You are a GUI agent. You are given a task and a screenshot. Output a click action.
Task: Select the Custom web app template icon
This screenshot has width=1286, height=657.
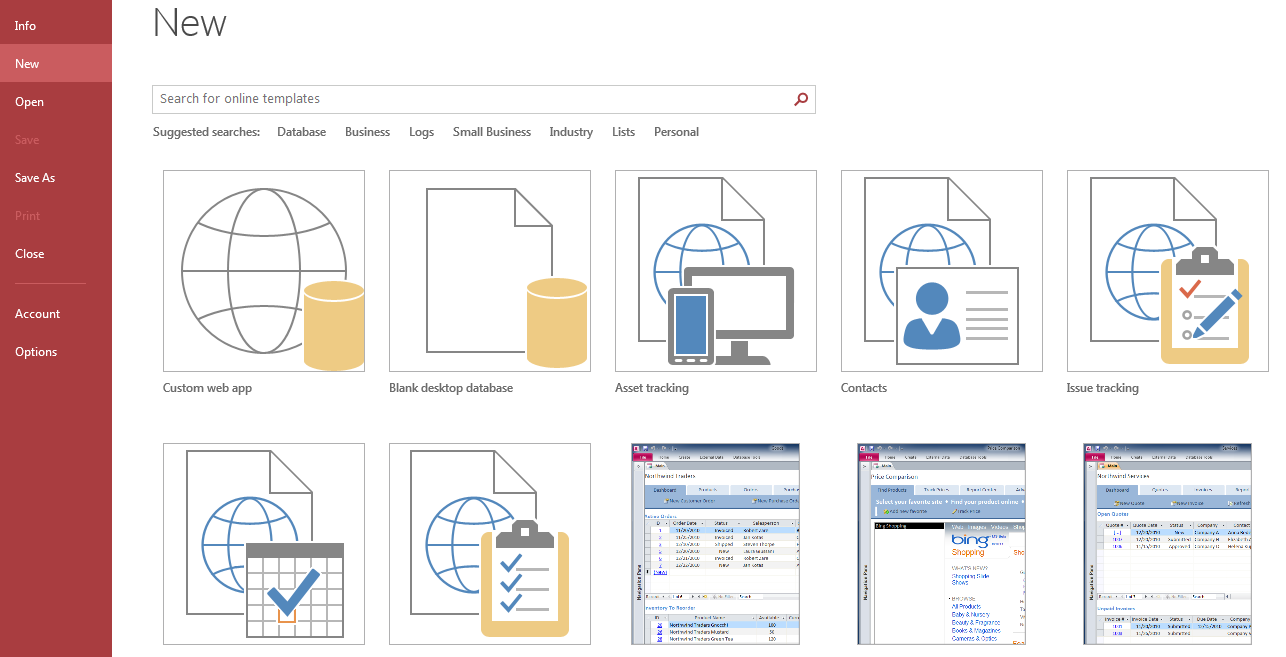[x=264, y=271]
